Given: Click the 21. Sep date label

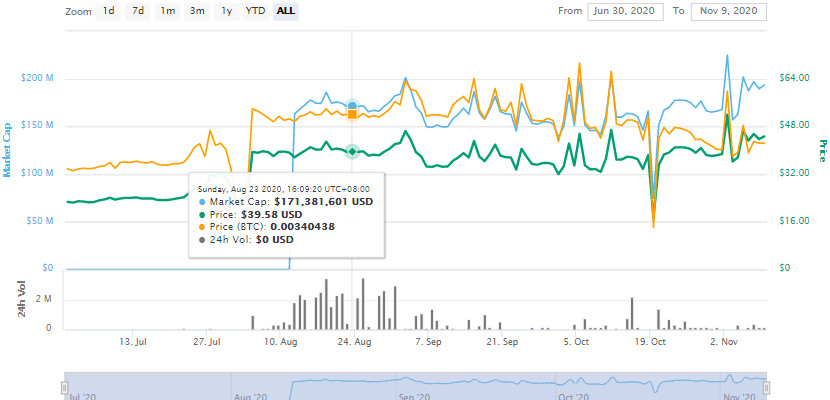Looking at the screenshot, I should point(502,342).
